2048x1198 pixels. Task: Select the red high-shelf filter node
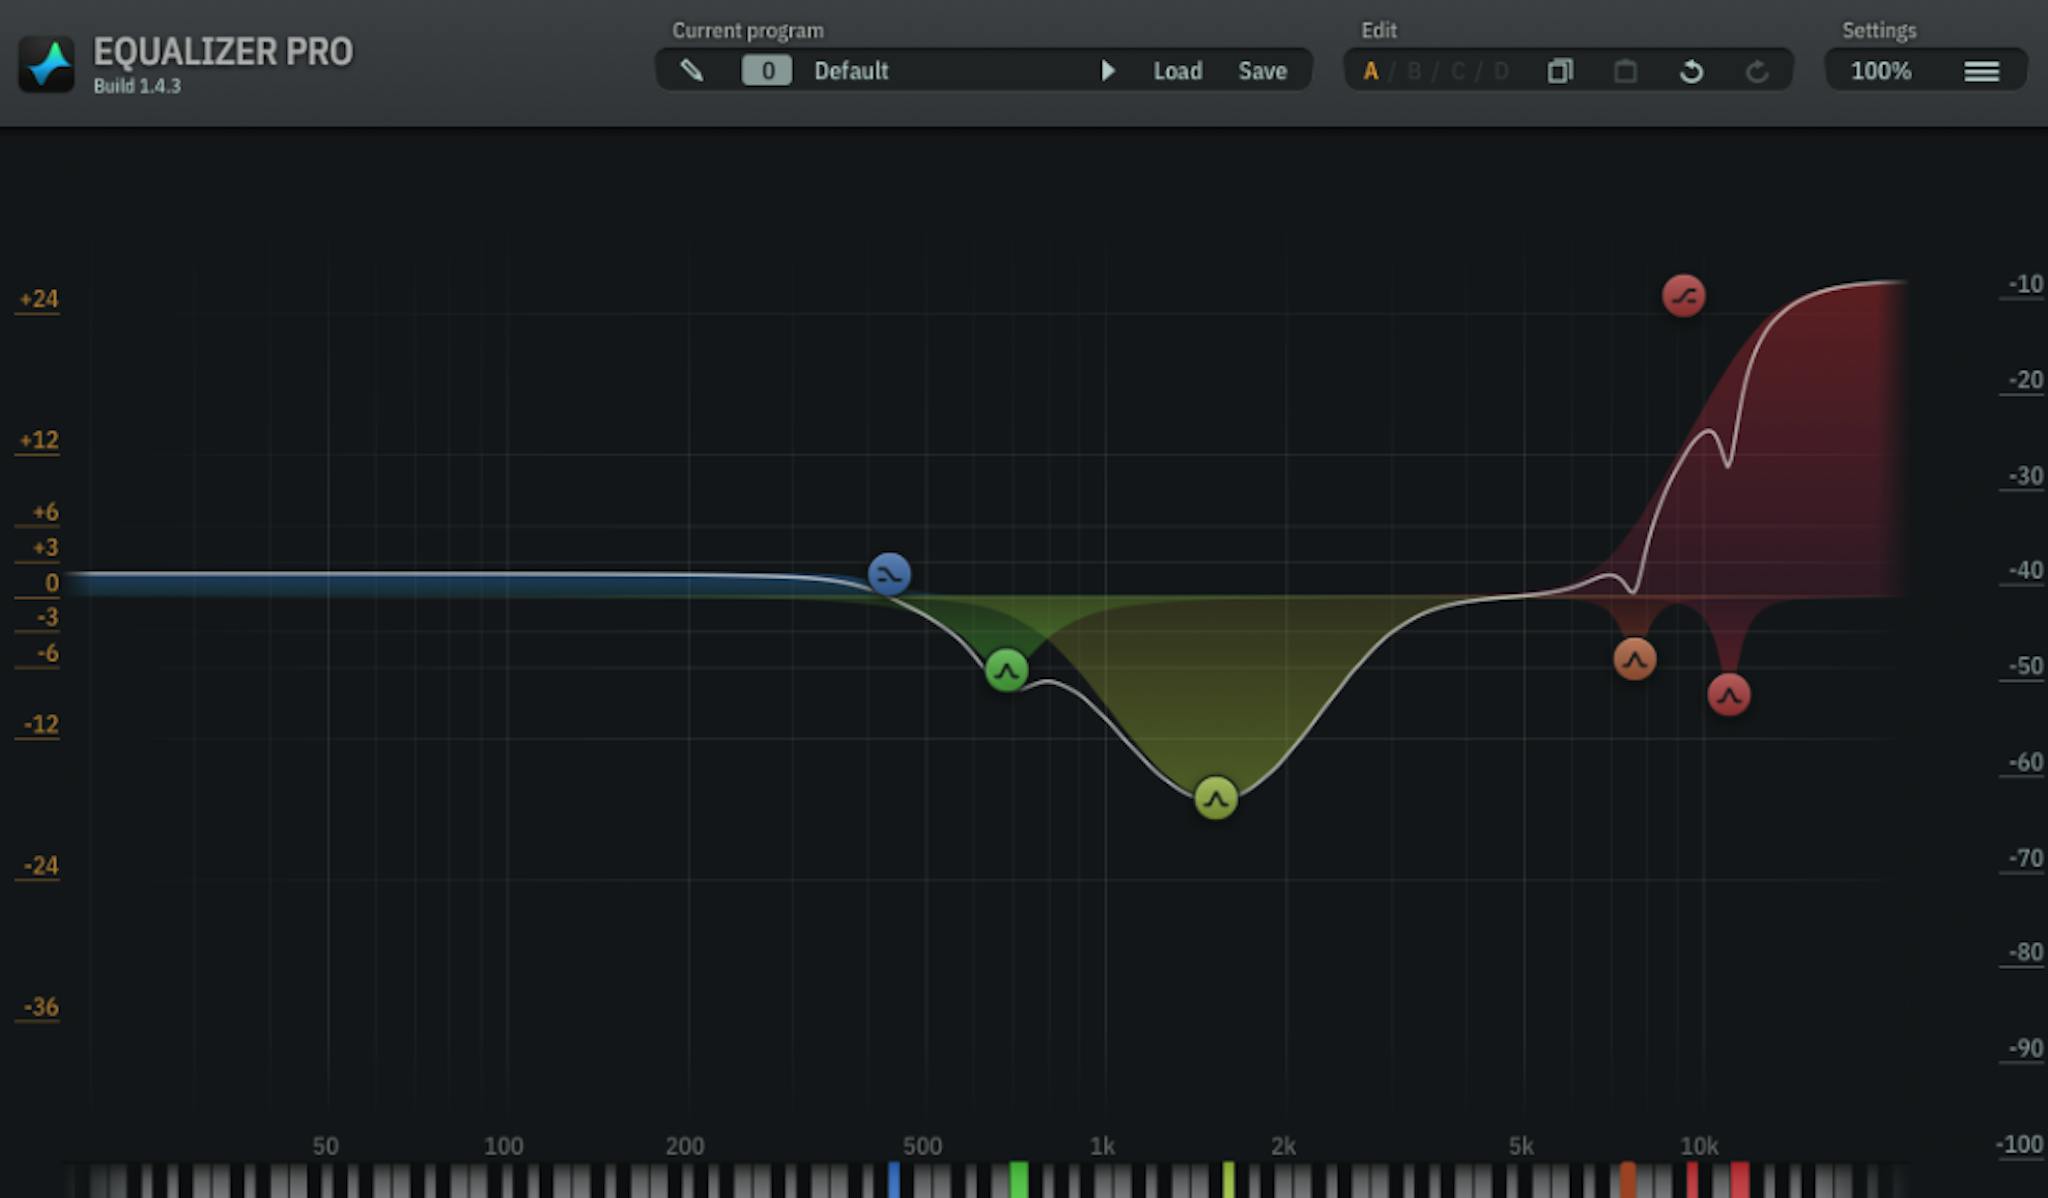1683,296
